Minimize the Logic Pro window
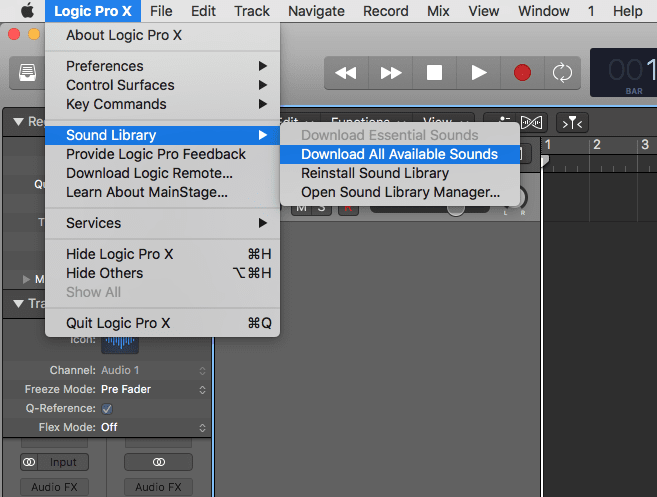Viewport: 657px width, 497px height. tap(34, 34)
